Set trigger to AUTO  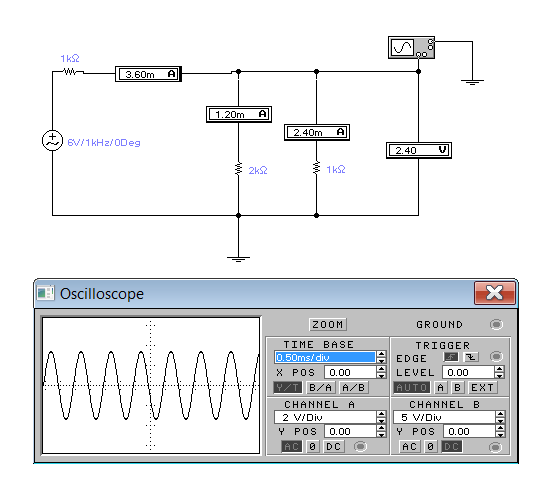pos(411,388)
